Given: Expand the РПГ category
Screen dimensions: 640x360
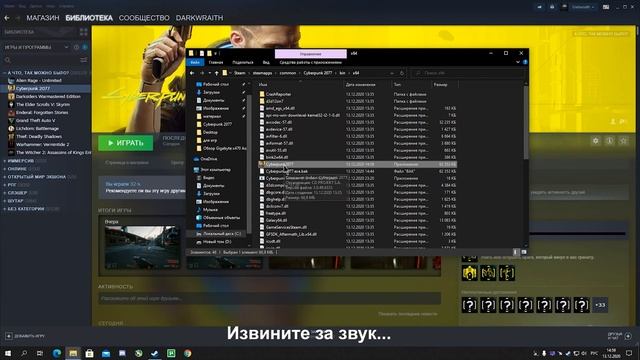Looking at the screenshot, I should tap(4, 185).
